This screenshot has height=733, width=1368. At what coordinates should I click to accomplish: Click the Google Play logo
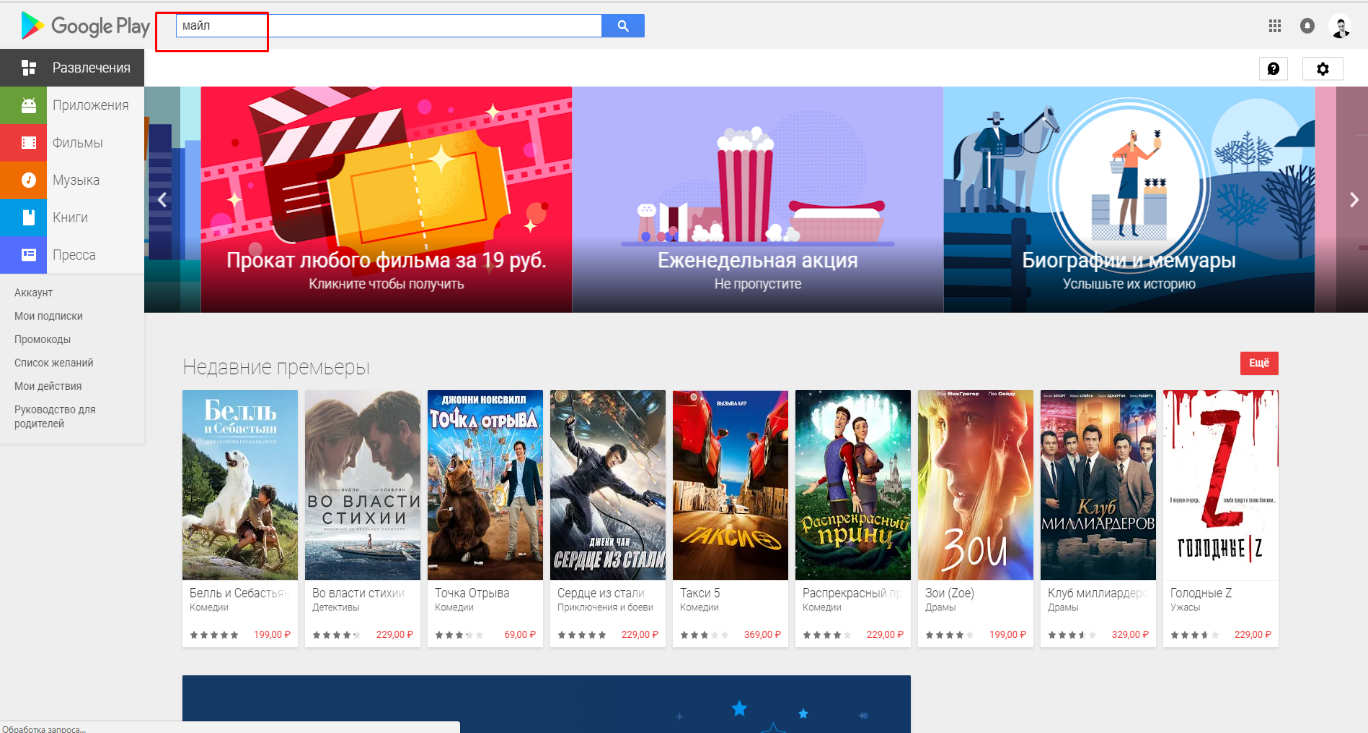tap(85, 26)
